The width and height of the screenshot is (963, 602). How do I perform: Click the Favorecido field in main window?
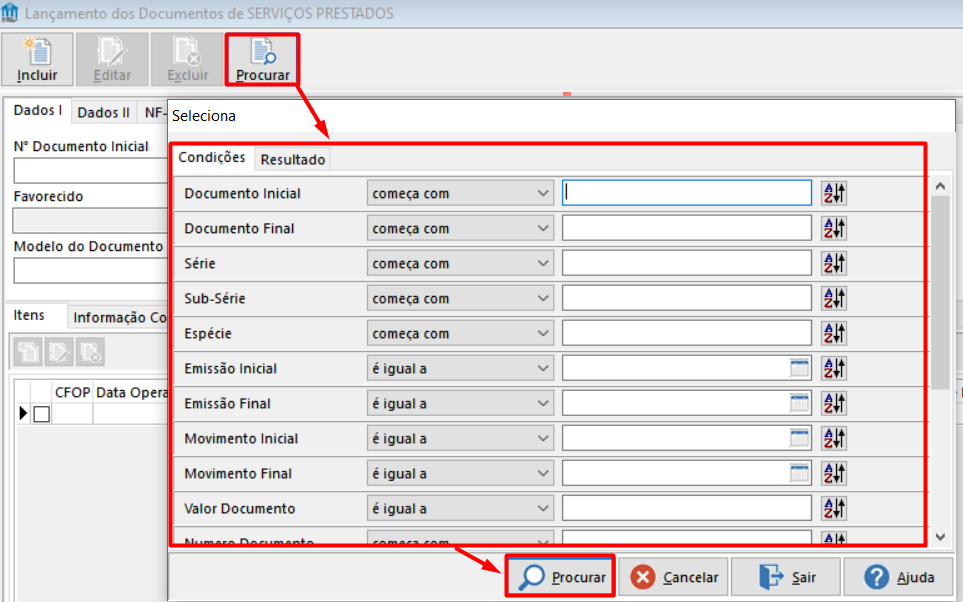[x=90, y=220]
